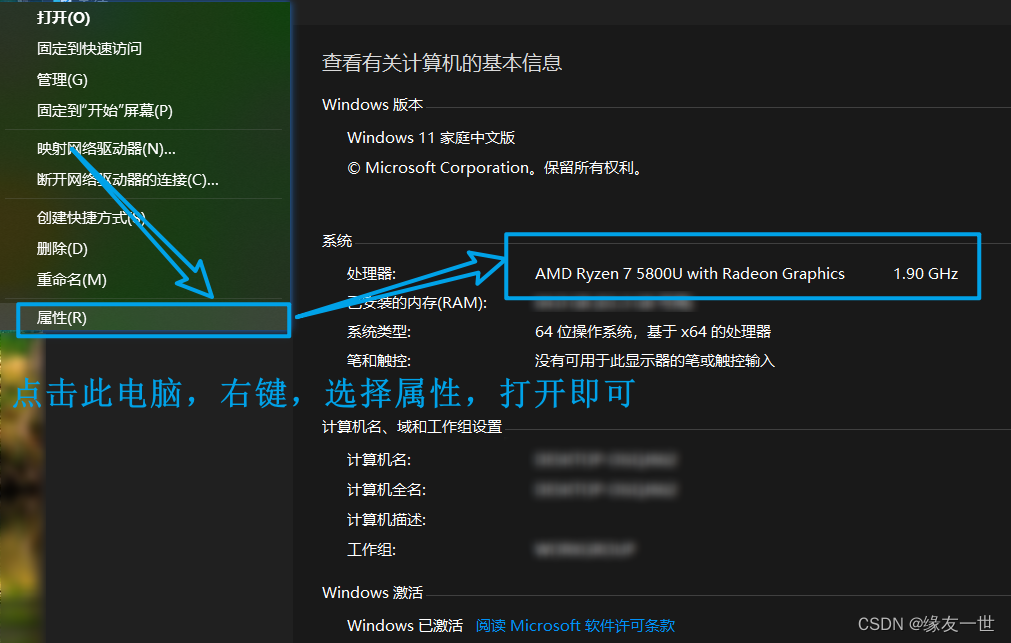The height and width of the screenshot is (643, 1011).
Task: Select the 系统类型: label
Action: pos(378,331)
